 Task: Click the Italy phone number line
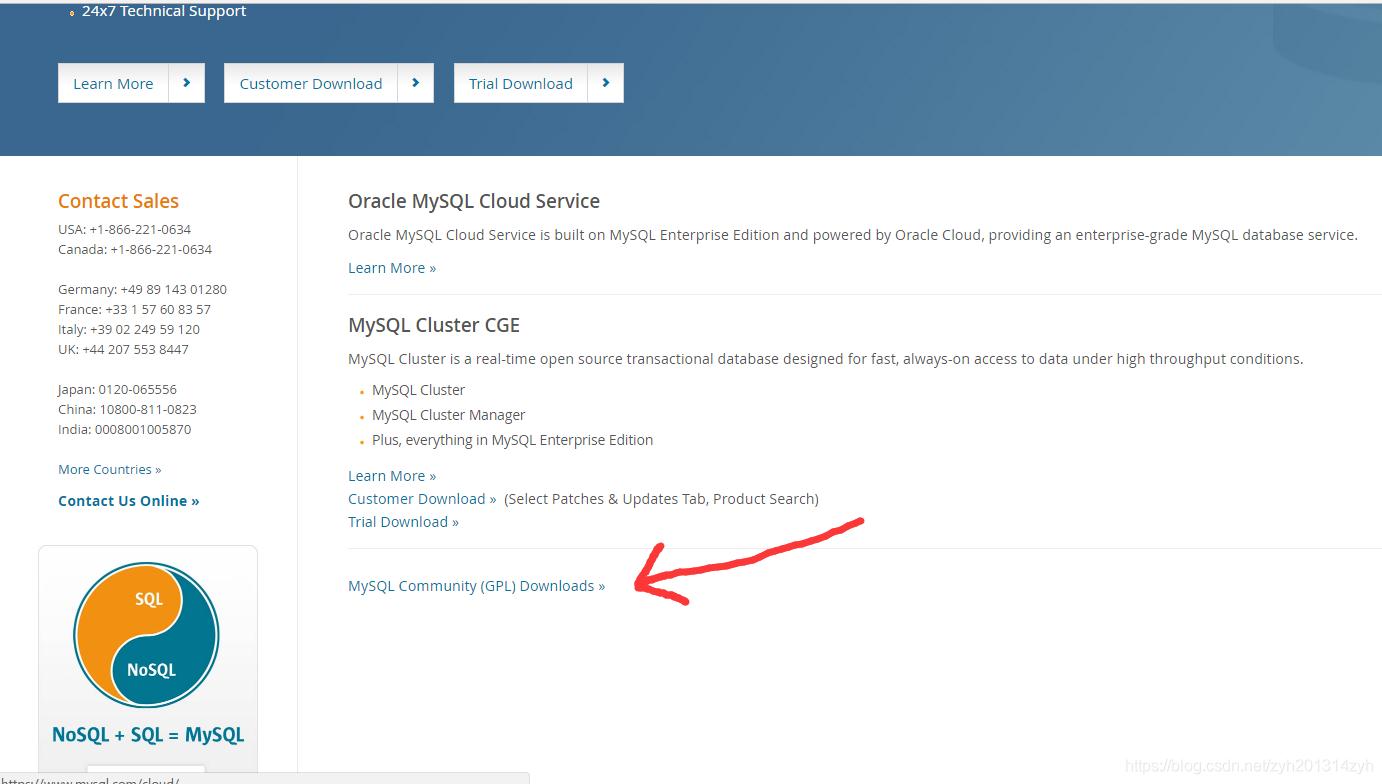[x=129, y=329]
